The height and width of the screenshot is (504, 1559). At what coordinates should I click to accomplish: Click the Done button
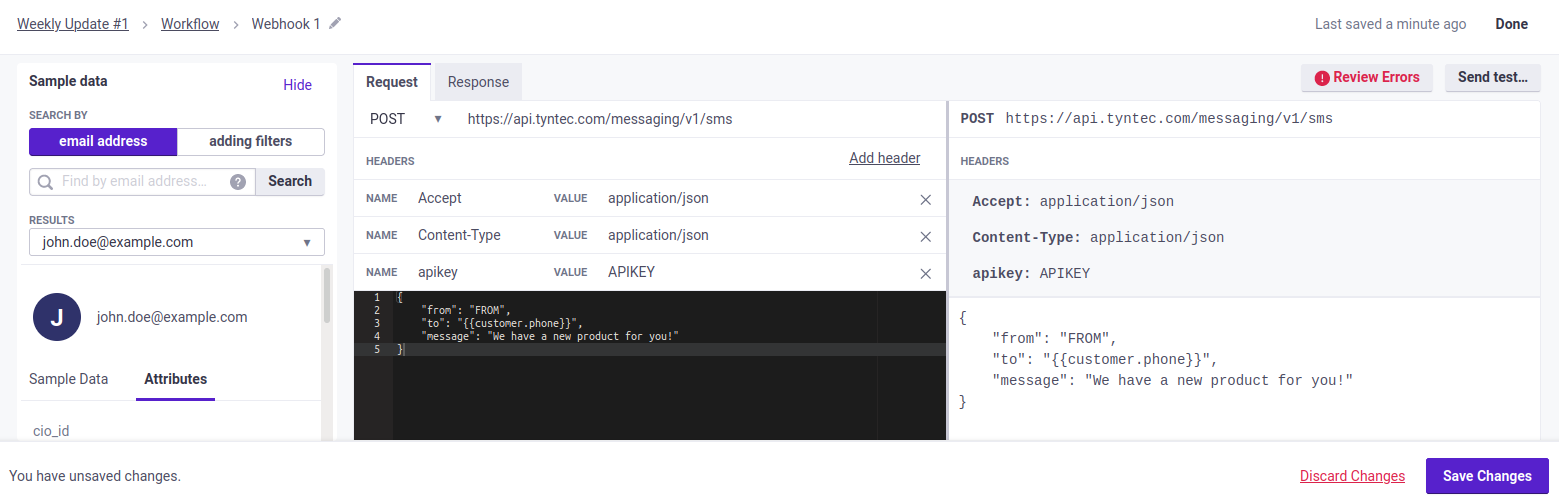(x=1512, y=24)
